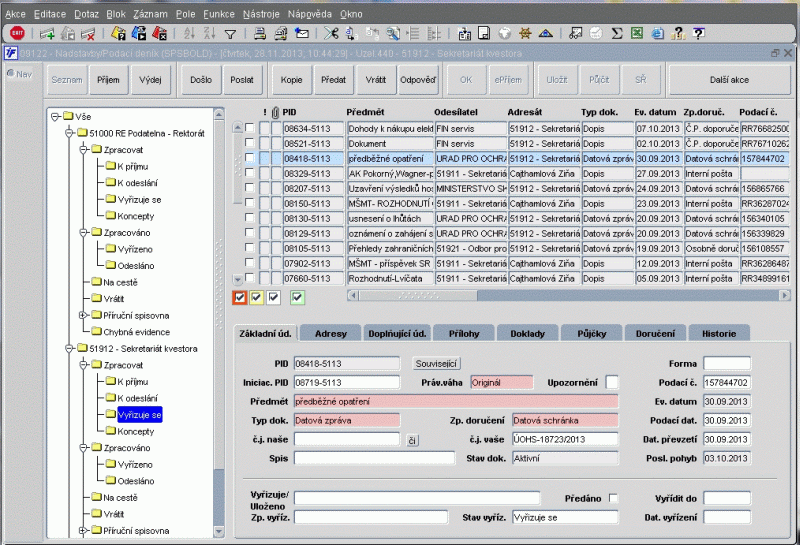The image size is (800, 545).
Task: Open the Nástroje menu
Action: click(259, 15)
